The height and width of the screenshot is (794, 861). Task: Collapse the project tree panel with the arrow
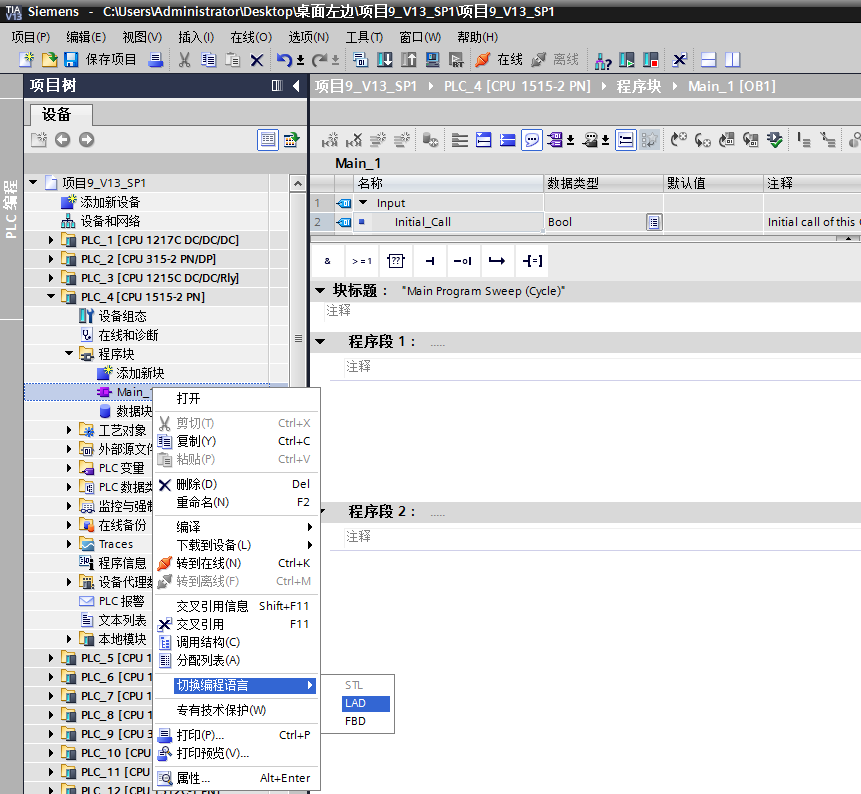point(296,86)
